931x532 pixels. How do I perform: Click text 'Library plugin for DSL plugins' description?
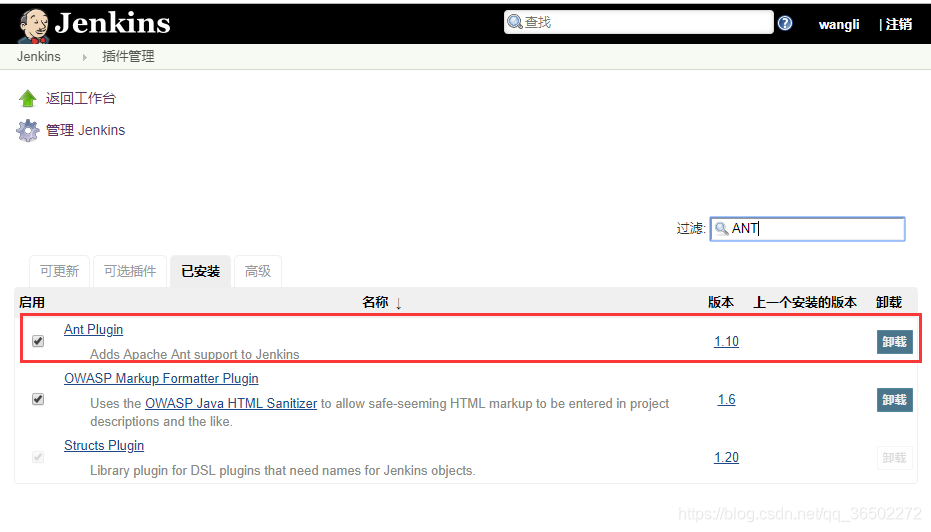point(283,471)
